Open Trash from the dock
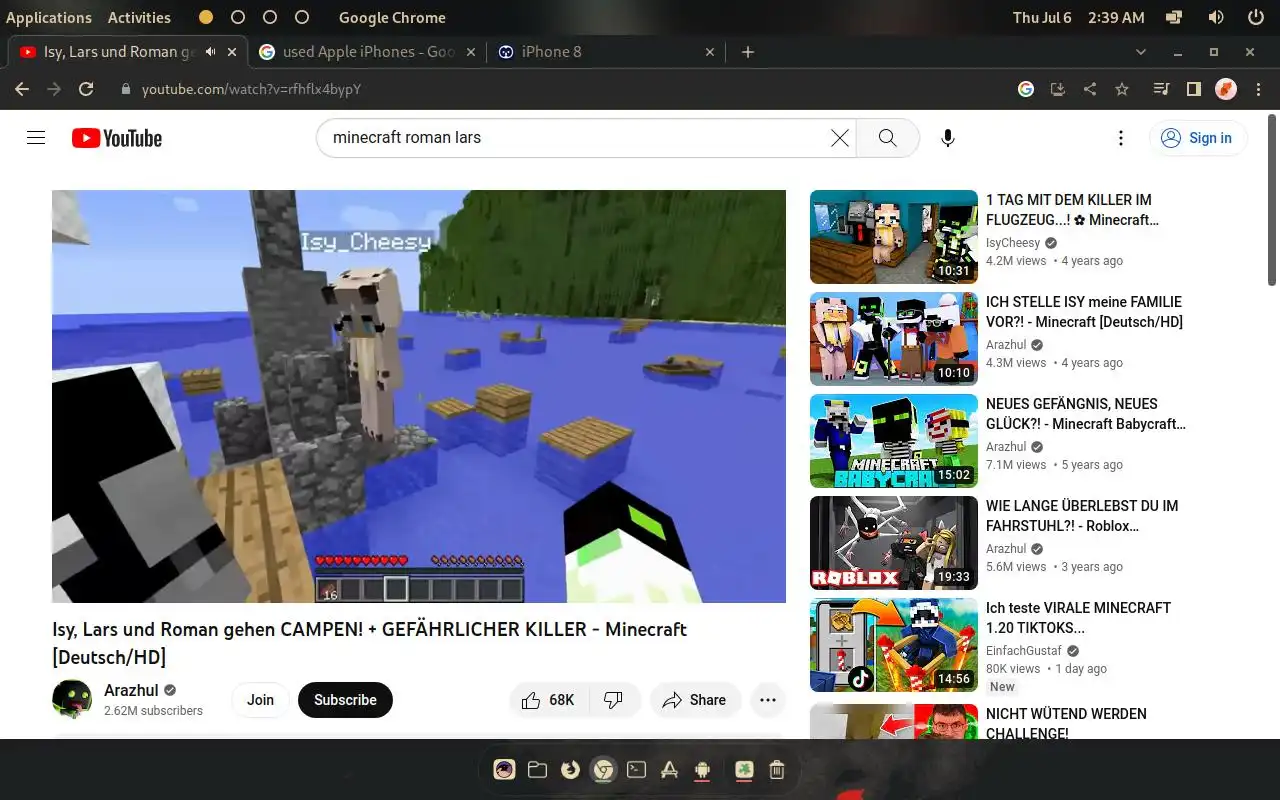This screenshot has width=1280, height=800. coord(777,769)
